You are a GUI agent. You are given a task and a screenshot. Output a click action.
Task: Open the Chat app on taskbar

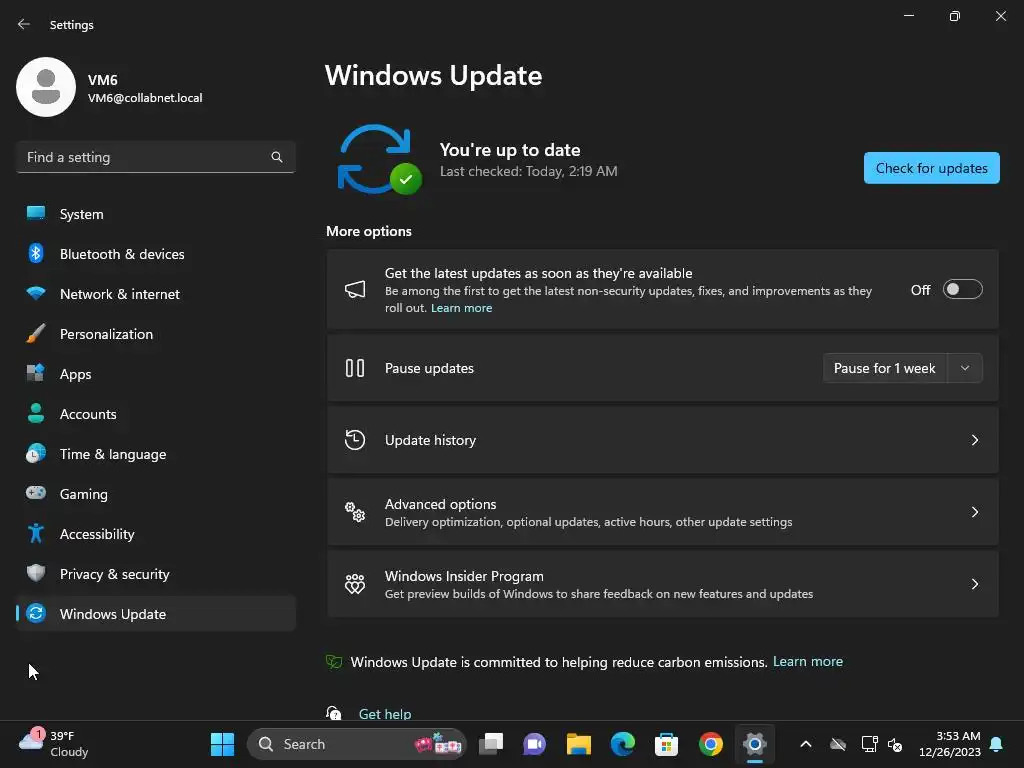[x=534, y=744]
